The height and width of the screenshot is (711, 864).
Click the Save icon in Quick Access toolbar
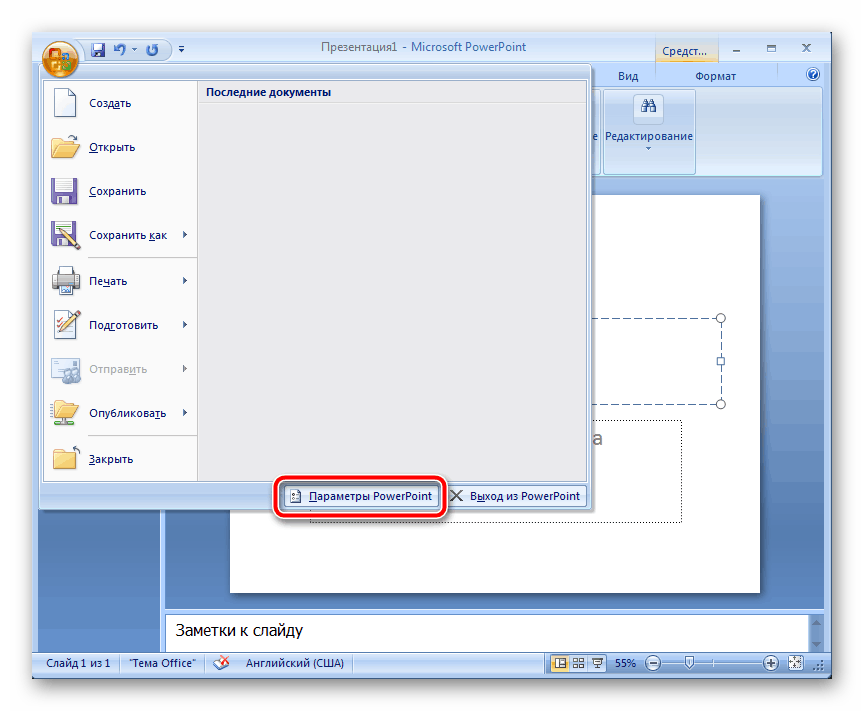(99, 49)
